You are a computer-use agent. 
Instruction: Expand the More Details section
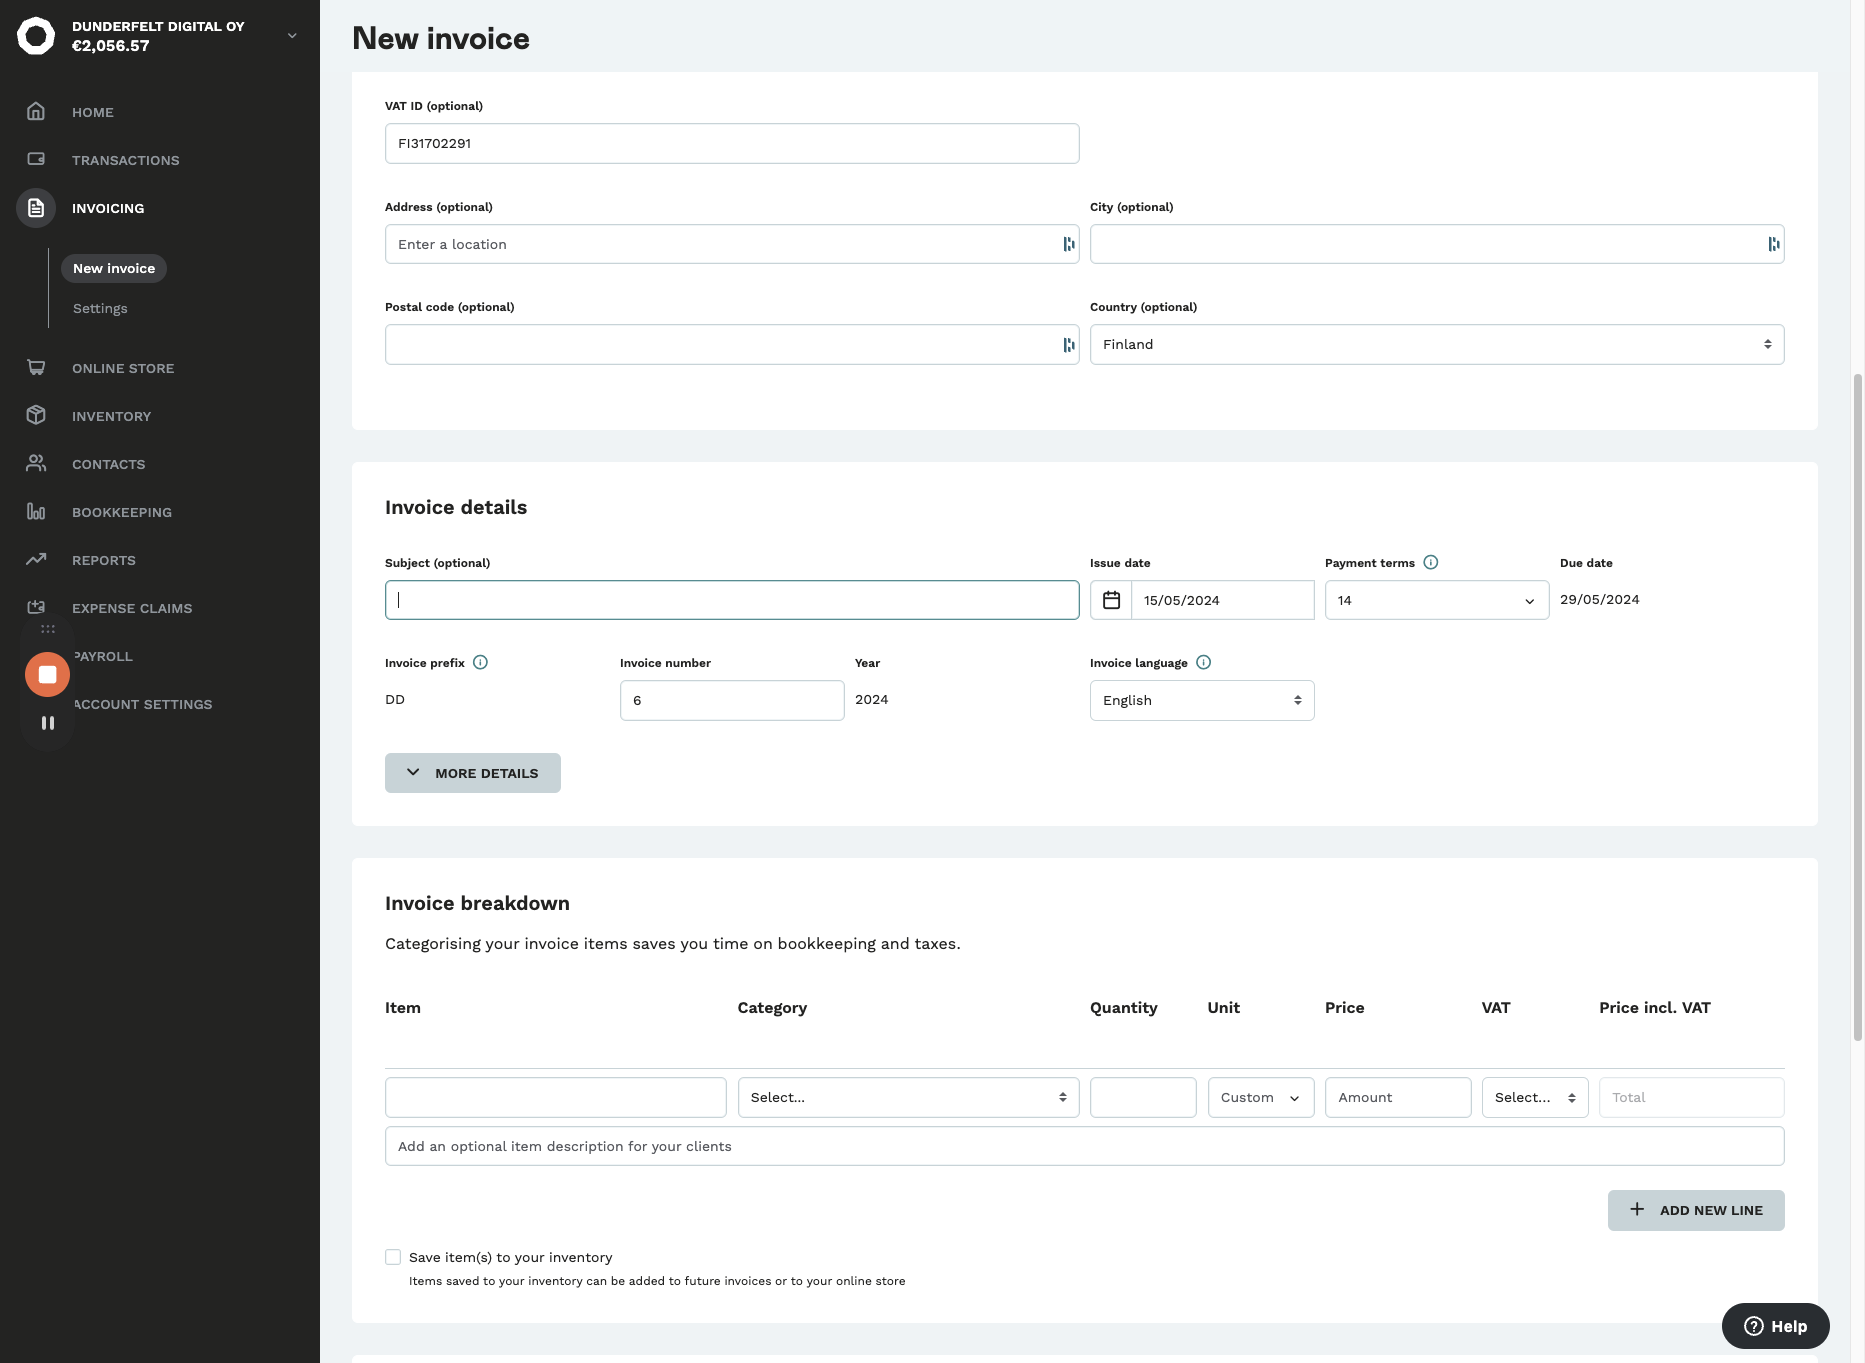(473, 773)
